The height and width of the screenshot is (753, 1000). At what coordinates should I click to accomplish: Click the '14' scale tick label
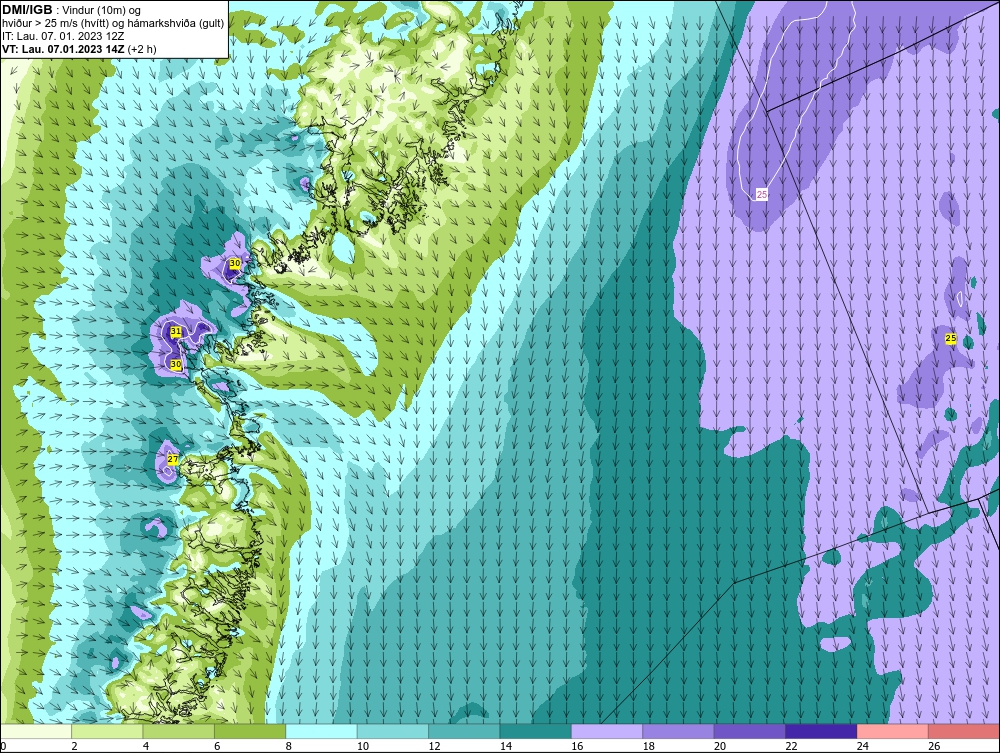click(506, 746)
